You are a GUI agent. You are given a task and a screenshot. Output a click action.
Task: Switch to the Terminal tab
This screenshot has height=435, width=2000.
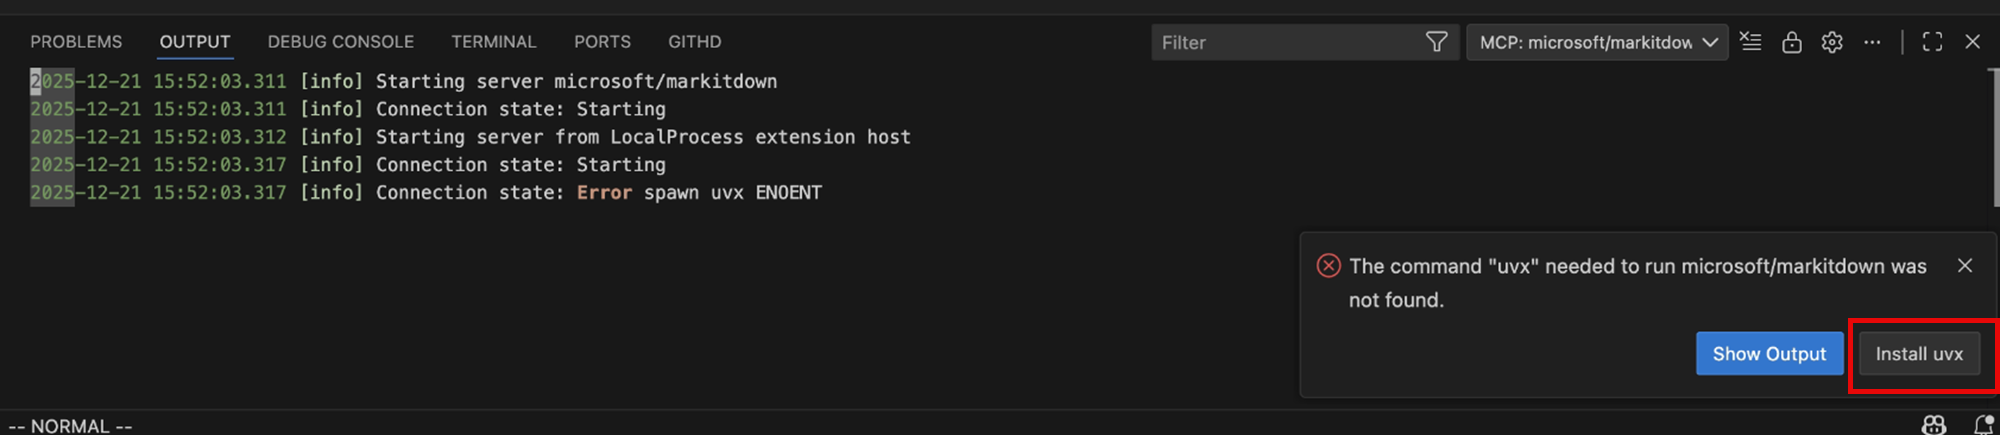tap(493, 42)
